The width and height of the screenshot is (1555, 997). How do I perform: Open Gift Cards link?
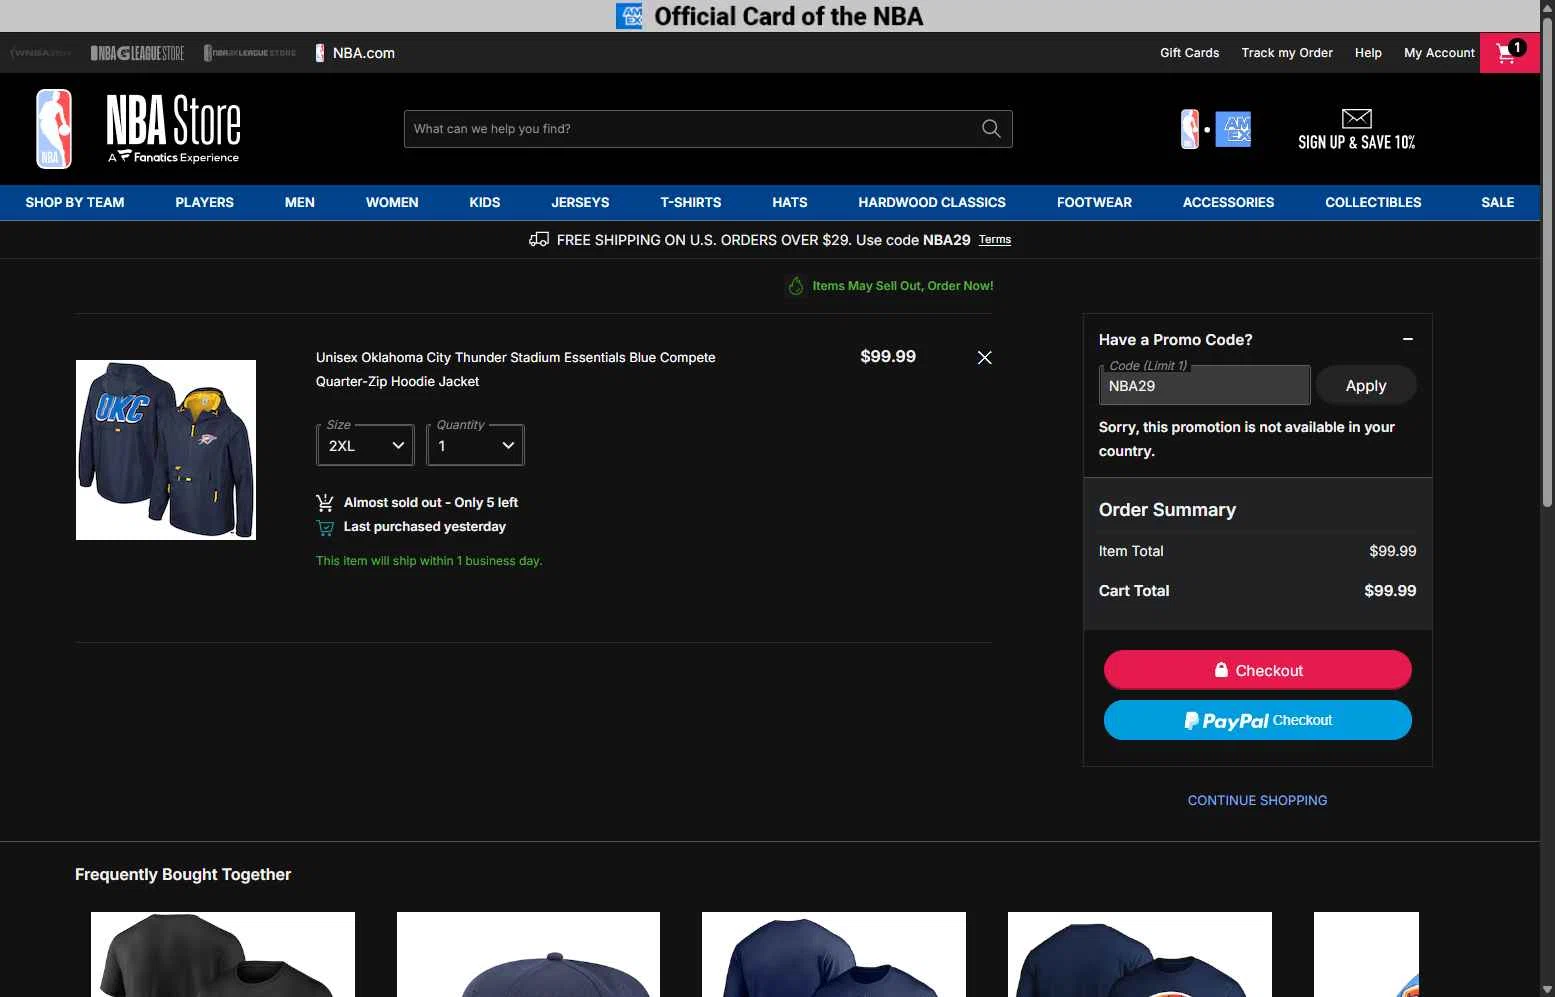pos(1189,53)
